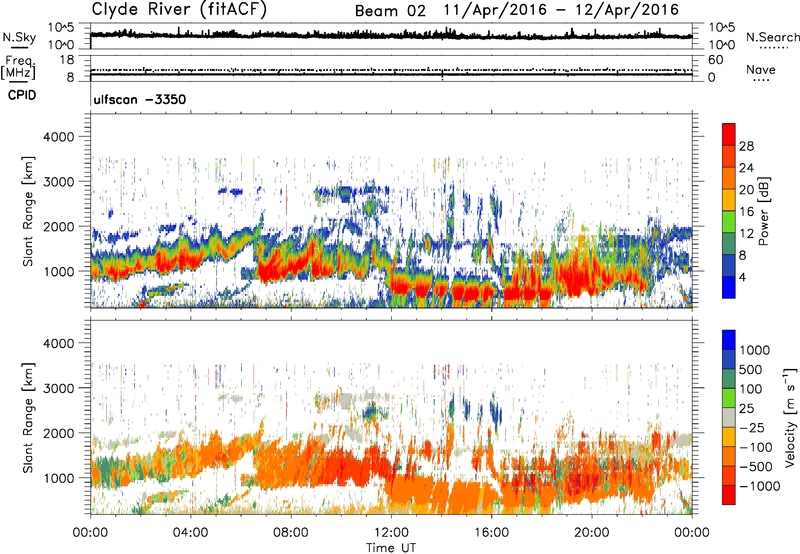Click the bright blue bottom segment of power colorbar
Screen dimensions: 800x554
pyautogui.click(x=729, y=287)
